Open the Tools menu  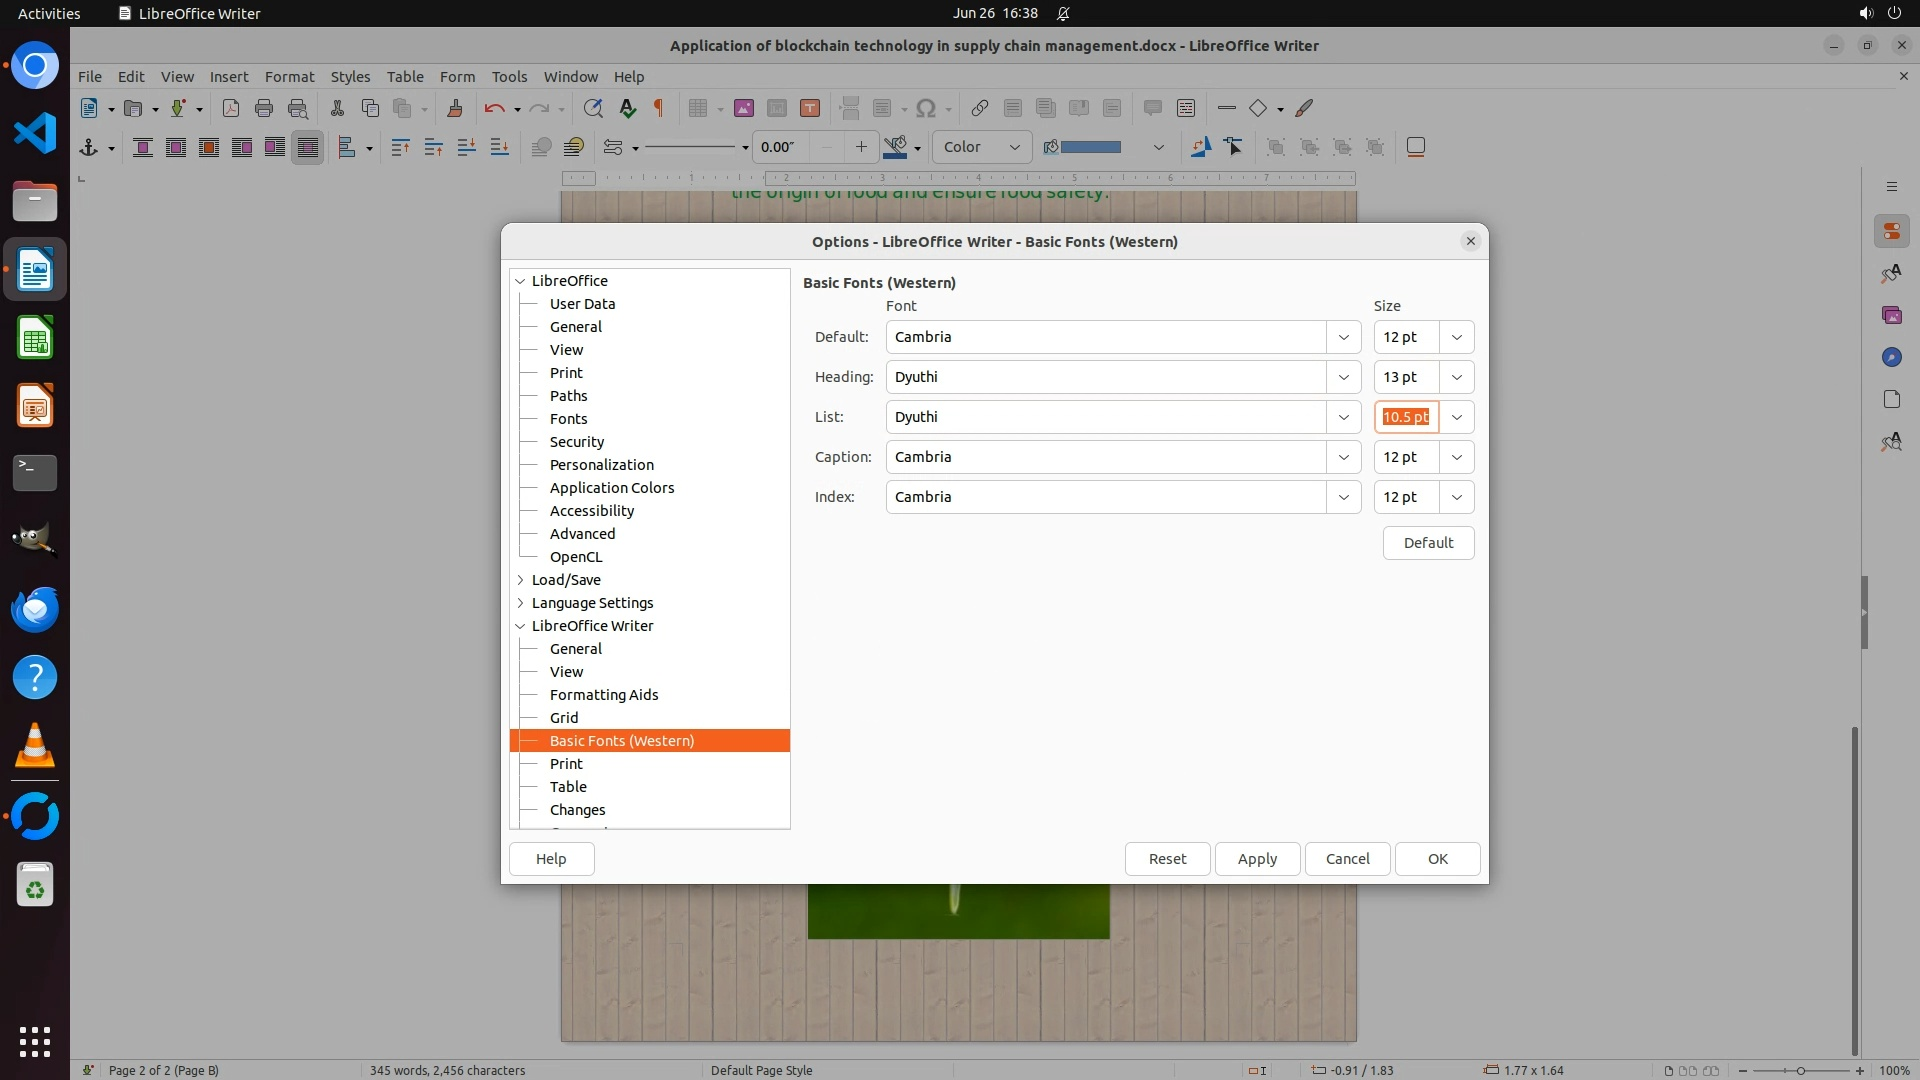[x=509, y=77]
